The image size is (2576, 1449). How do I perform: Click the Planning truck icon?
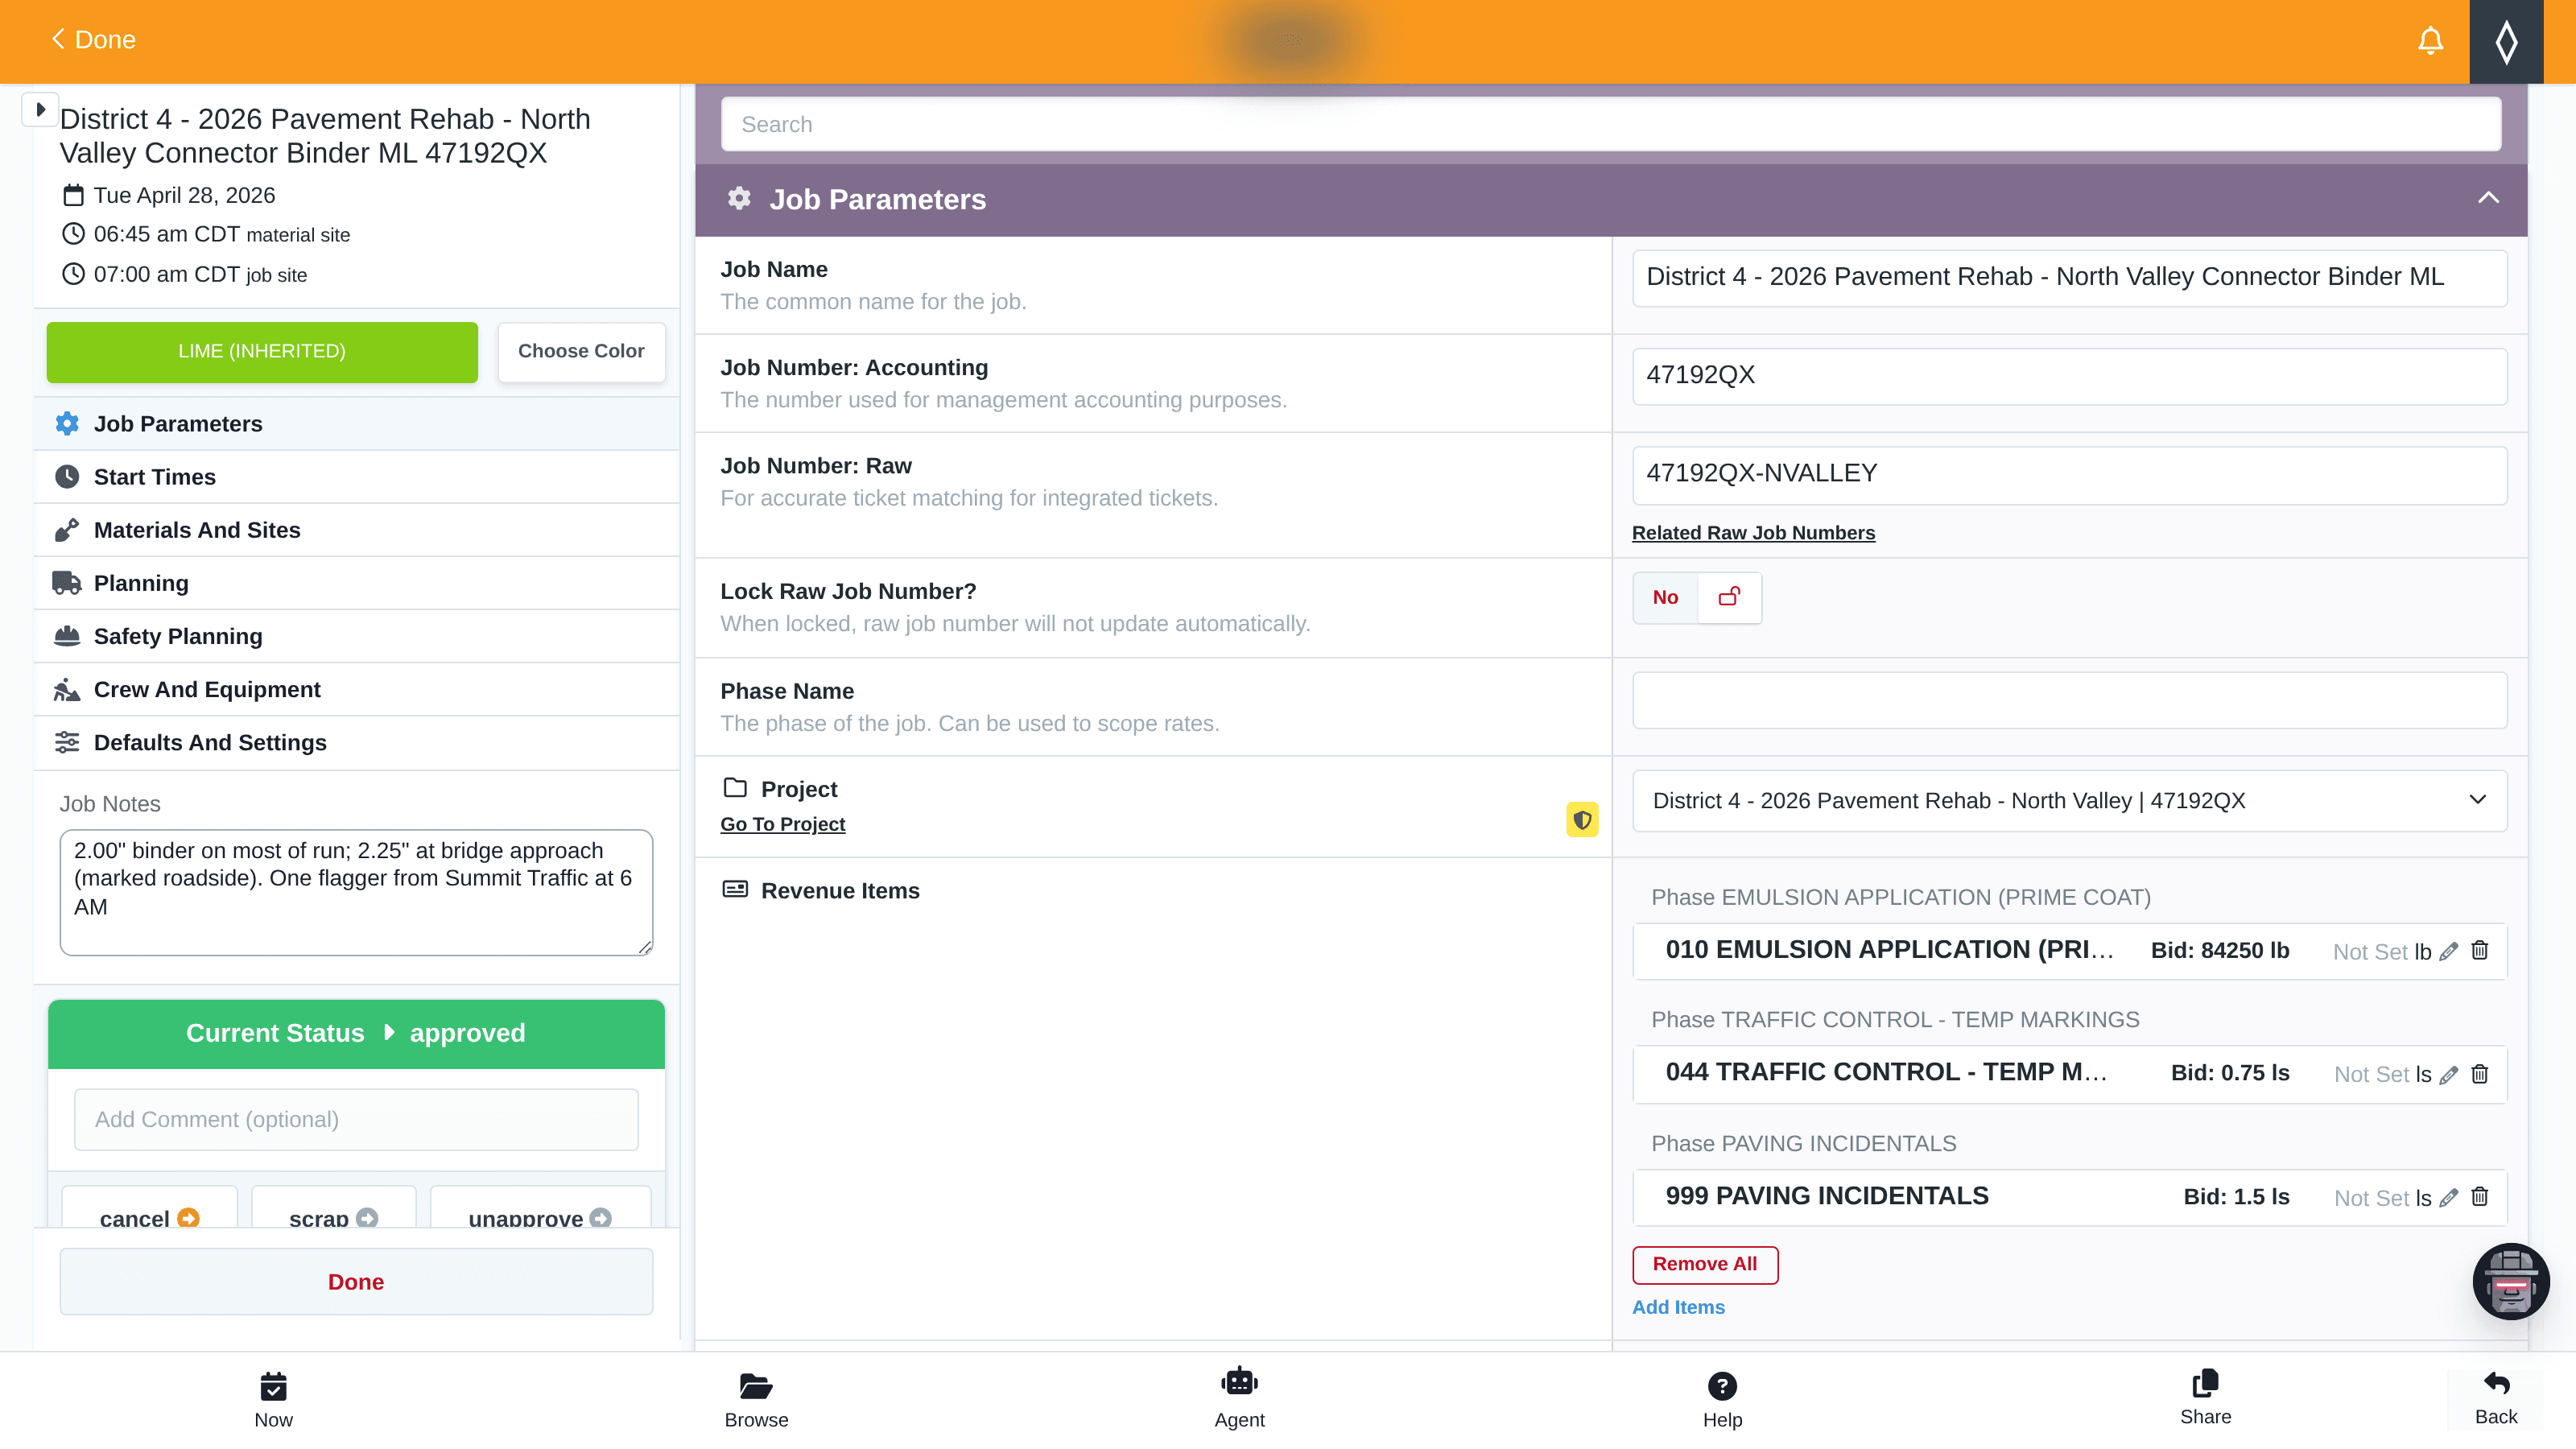(x=67, y=583)
